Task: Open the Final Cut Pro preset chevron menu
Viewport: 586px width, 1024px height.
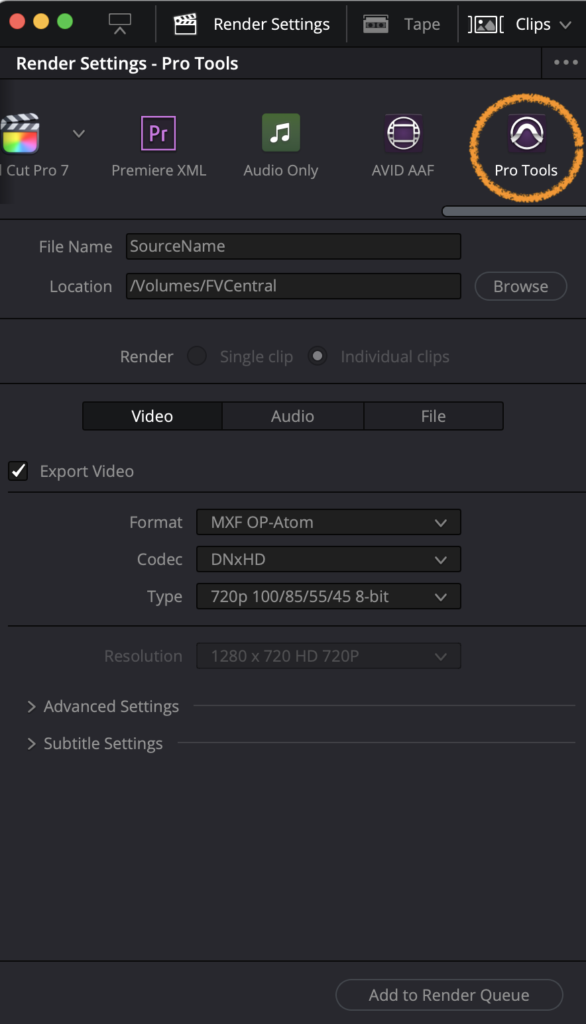Action: (x=78, y=134)
